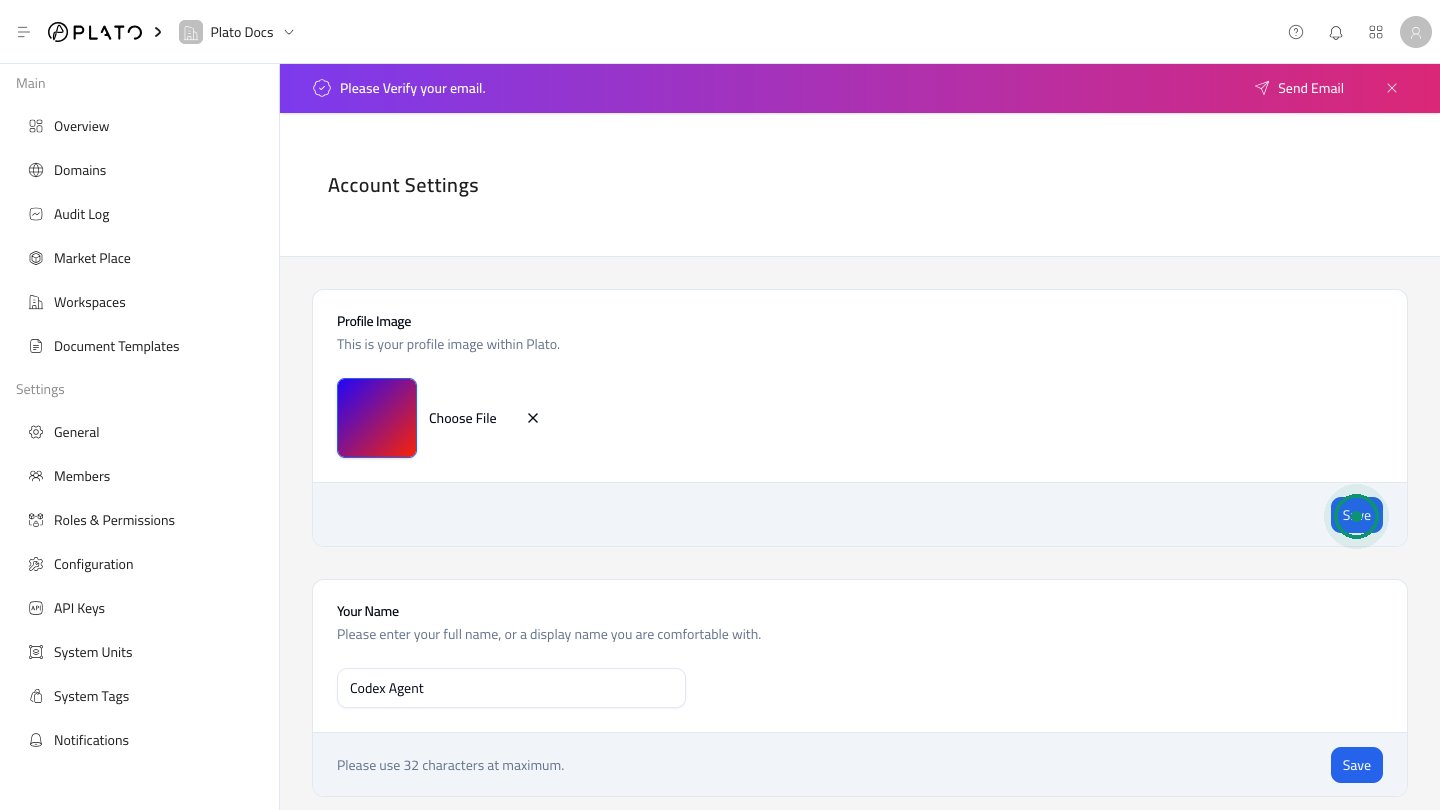This screenshot has width=1440, height=810.
Task: Open the help question-mark icon
Action: click(1296, 32)
